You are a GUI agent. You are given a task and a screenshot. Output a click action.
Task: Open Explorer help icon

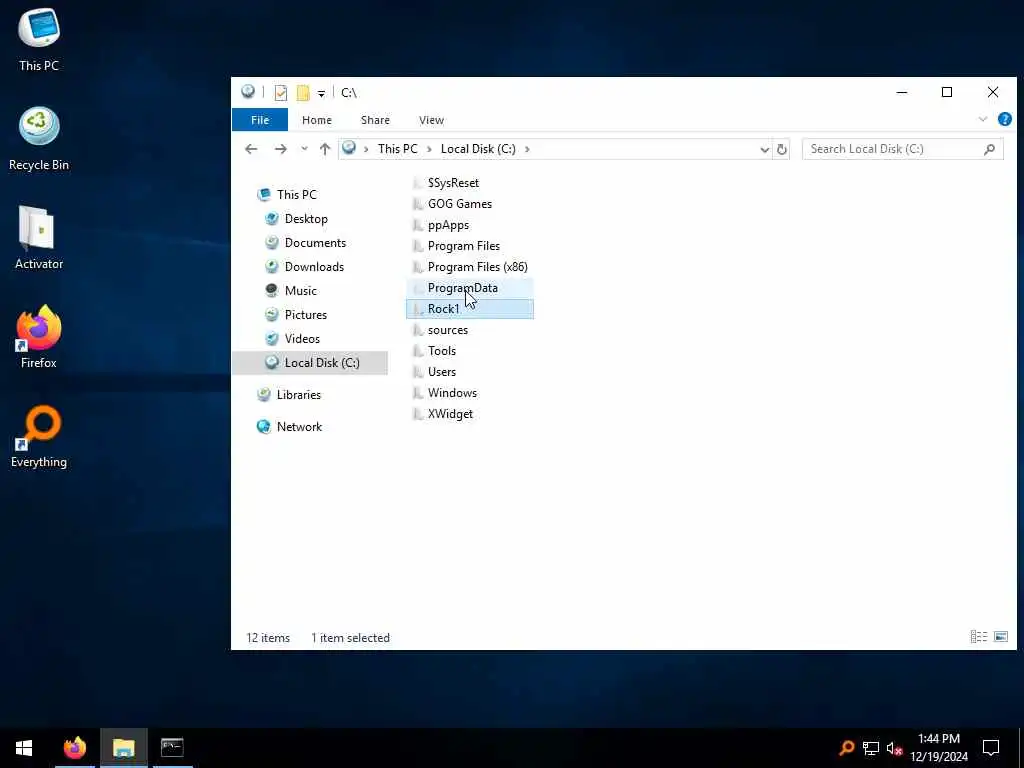[x=1004, y=120]
